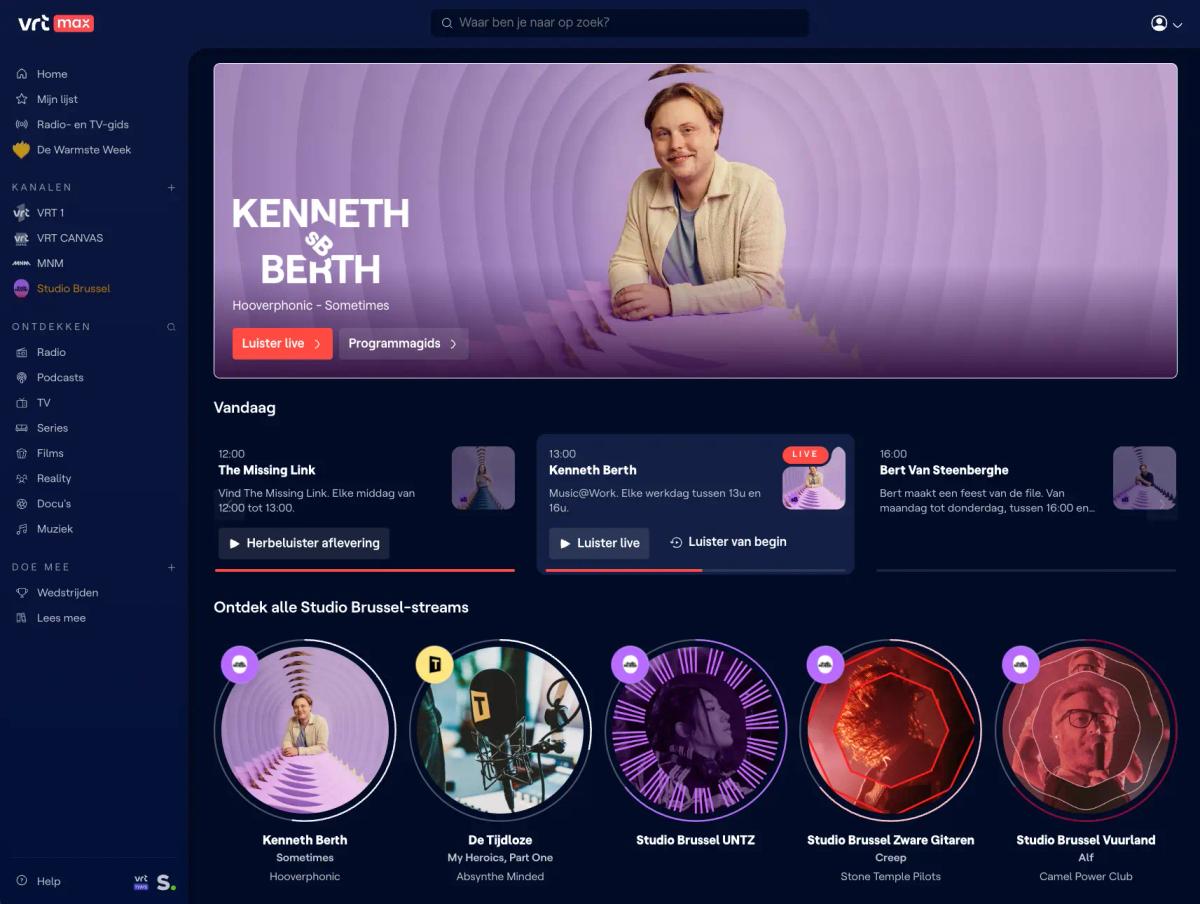
Task: Click the VRT 1 channel logo
Action: 21,213
